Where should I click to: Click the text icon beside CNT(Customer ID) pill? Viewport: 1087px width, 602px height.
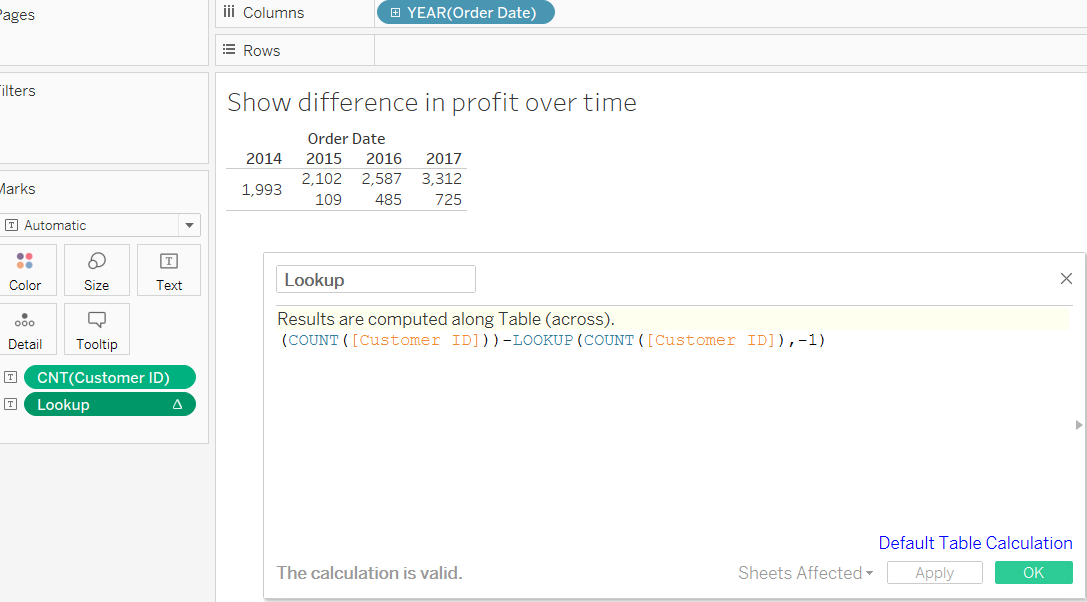tap(10, 378)
